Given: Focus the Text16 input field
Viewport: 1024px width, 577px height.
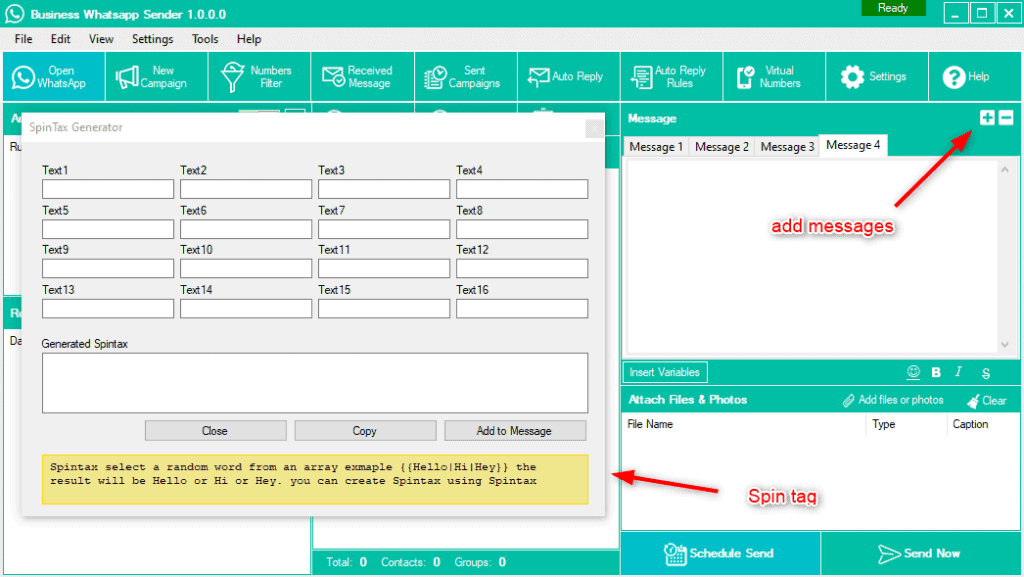Looking at the screenshot, I should pos(522,309).
